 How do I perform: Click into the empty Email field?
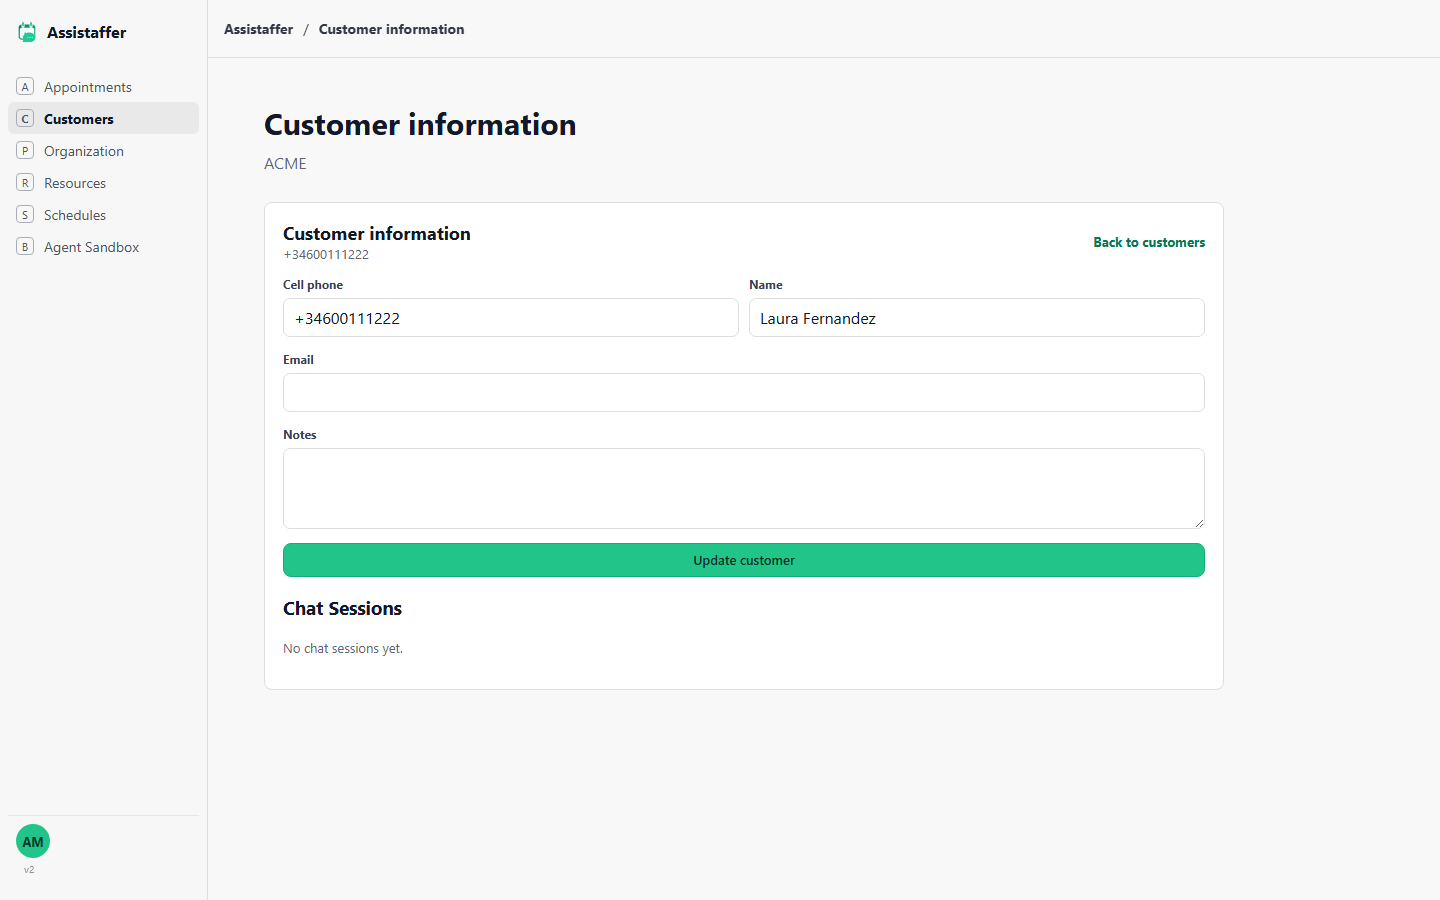point(744,393)
